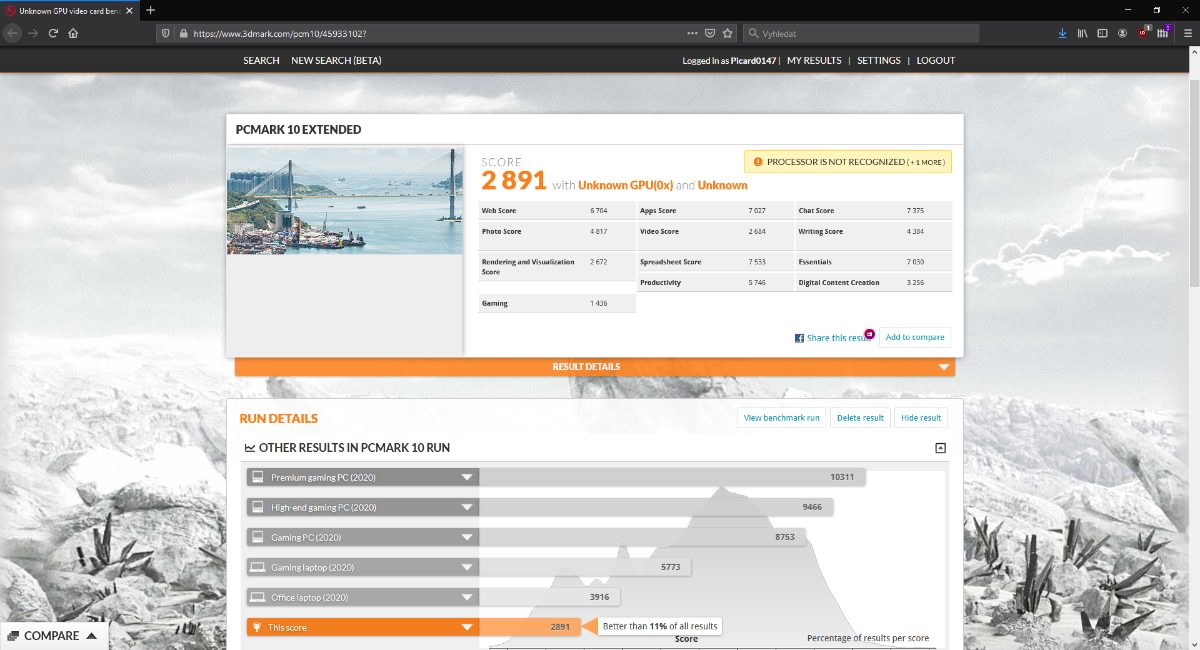This screenshot has width=1200, height=650.
Task: Collapse the Other Results section toggle
Action: (940, 448)
